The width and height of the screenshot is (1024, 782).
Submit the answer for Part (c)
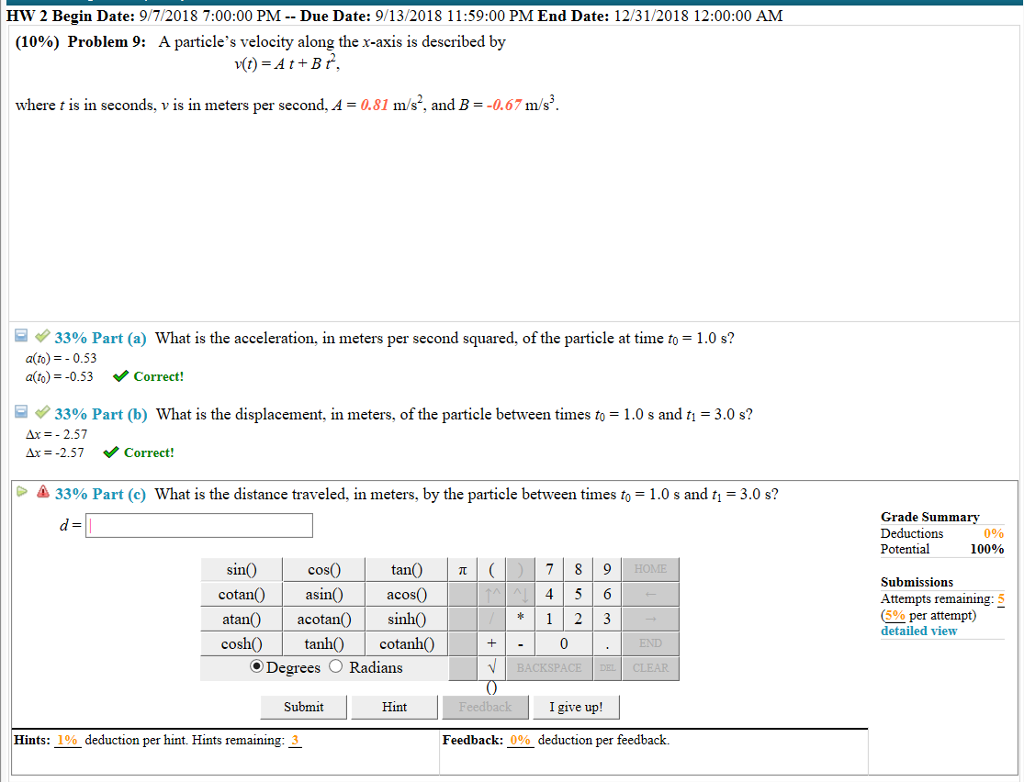click(x=303, y=707)
